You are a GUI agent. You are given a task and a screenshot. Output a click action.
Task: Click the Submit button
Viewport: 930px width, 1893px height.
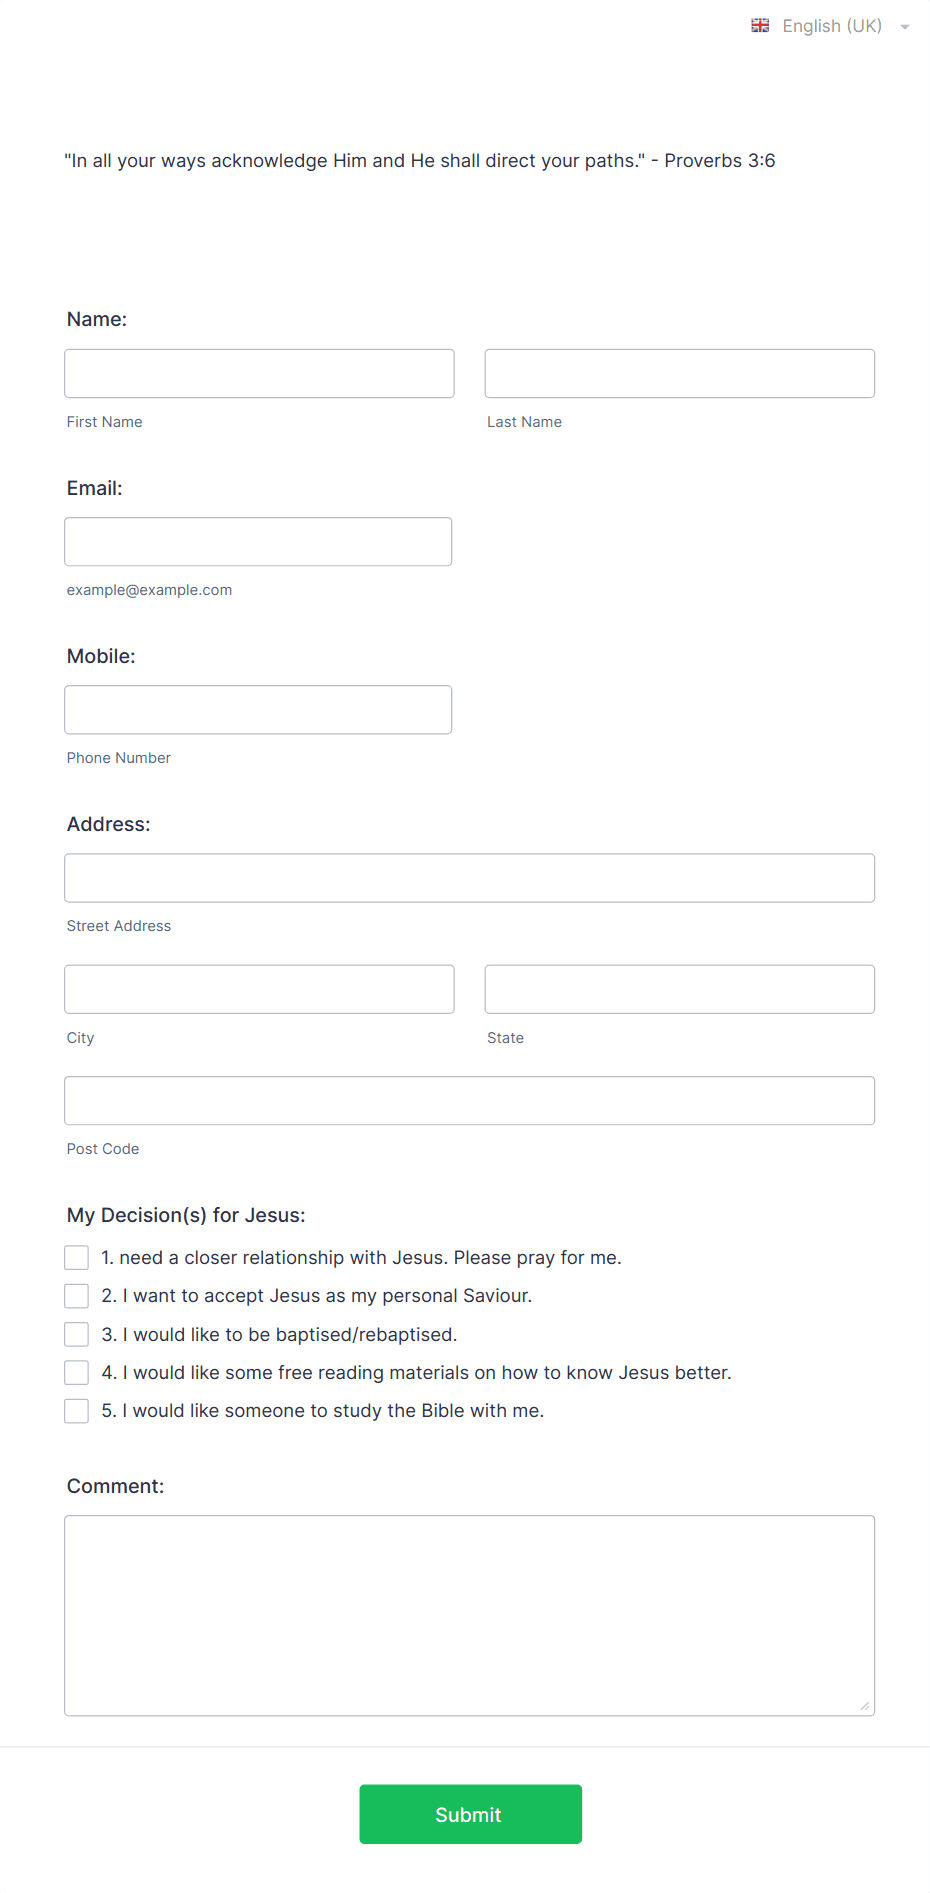(470, 1813)
